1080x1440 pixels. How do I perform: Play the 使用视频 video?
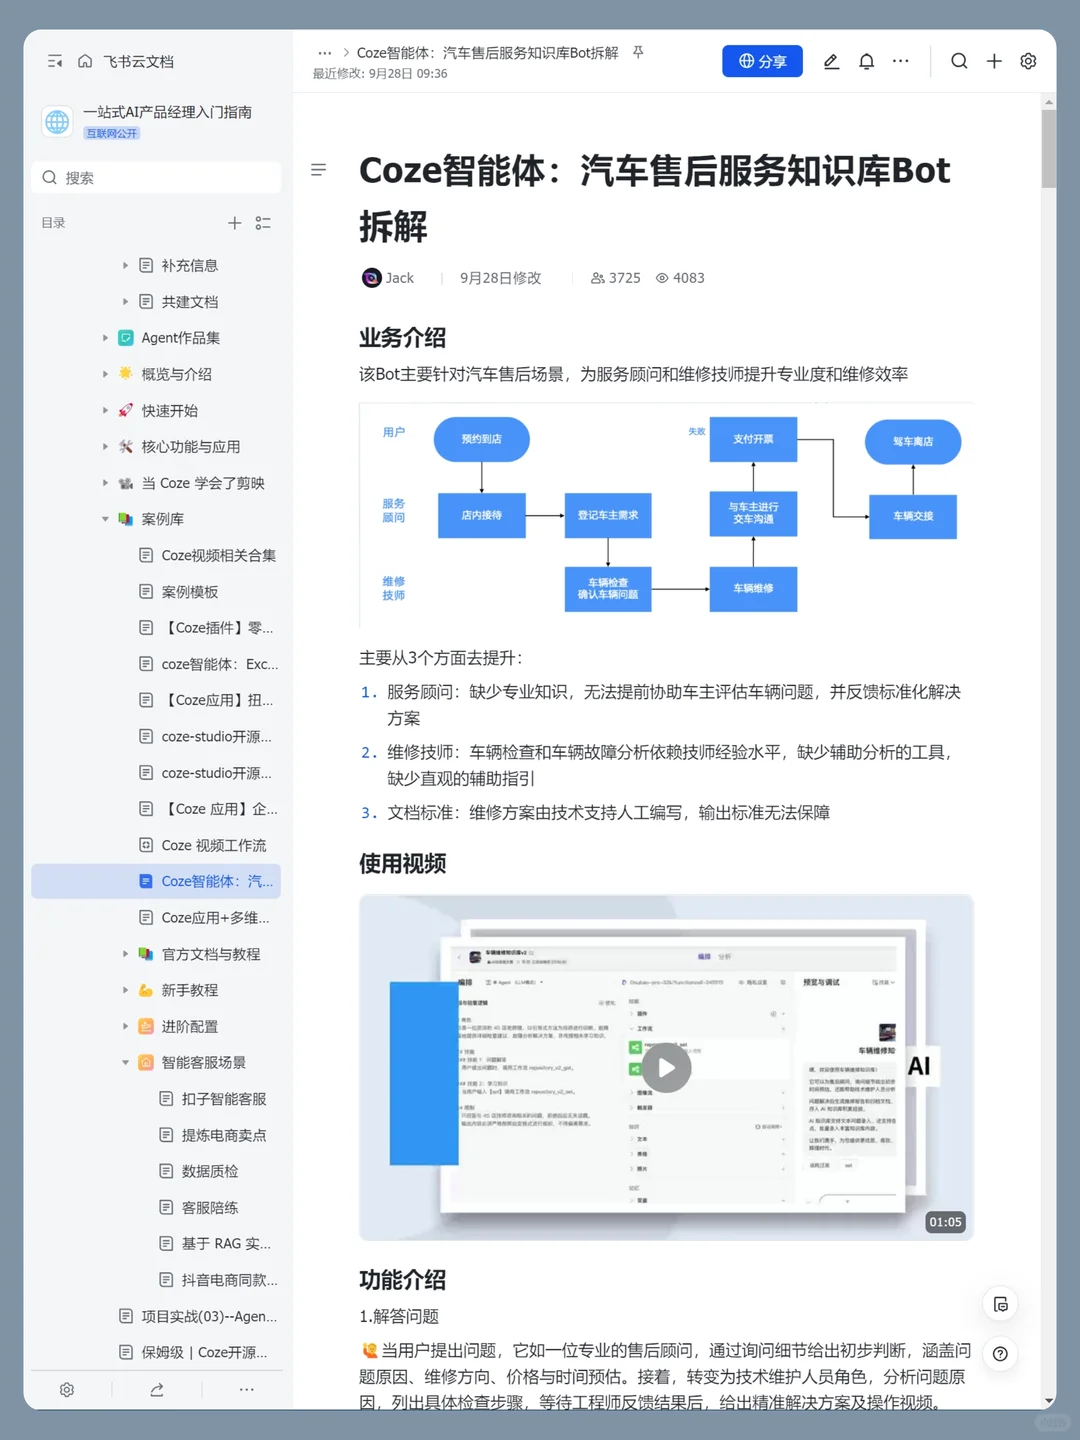coord(666,1068)
